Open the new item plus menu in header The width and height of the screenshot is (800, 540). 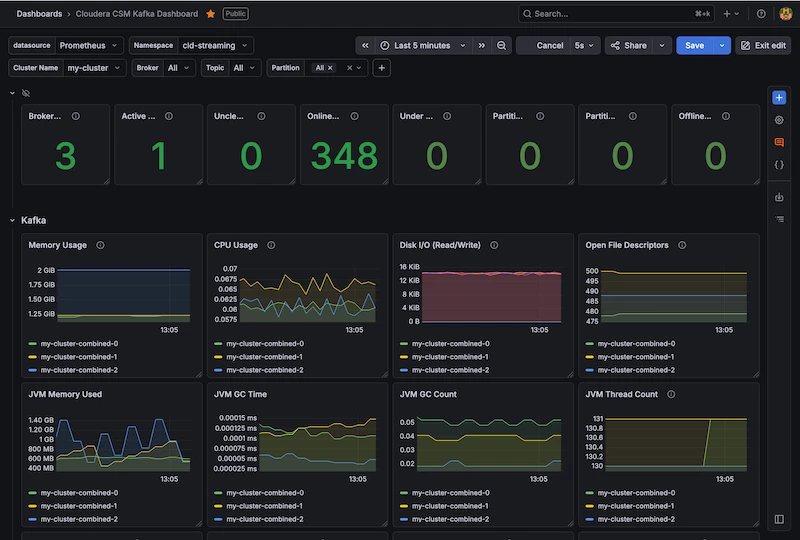pos(731,14)
